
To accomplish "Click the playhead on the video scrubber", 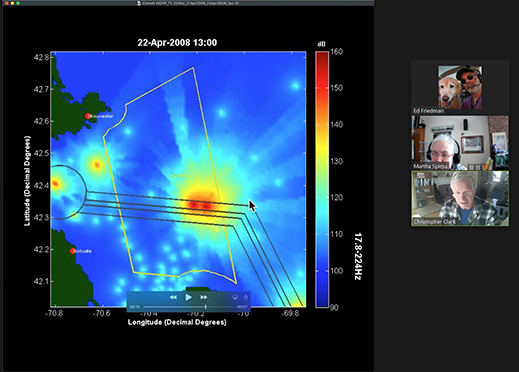I will pyautogui.click(x=206, y=307).
